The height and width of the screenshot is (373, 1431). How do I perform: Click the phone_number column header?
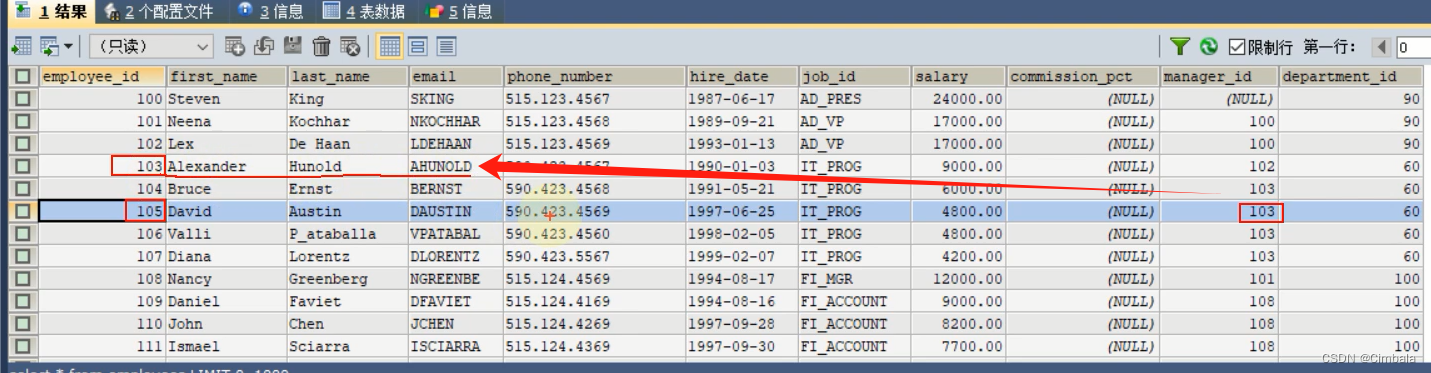pos(594,77)
